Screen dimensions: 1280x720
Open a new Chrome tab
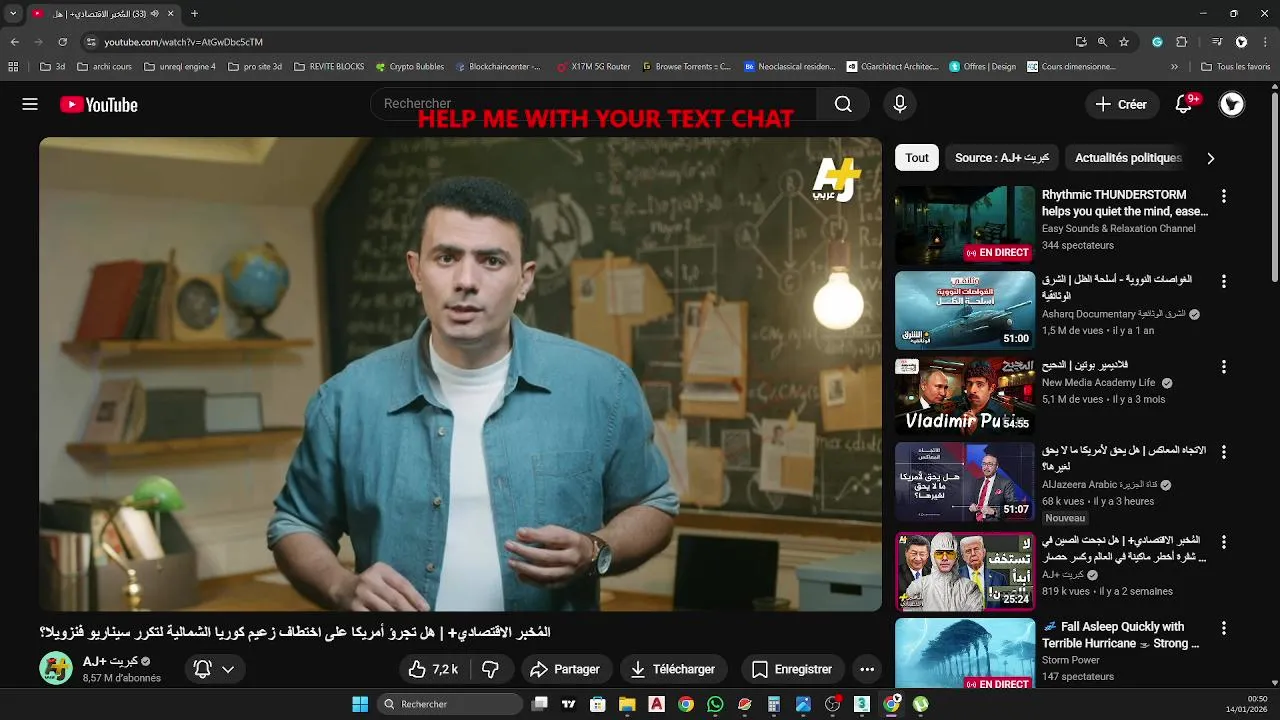tap(194, 14)
